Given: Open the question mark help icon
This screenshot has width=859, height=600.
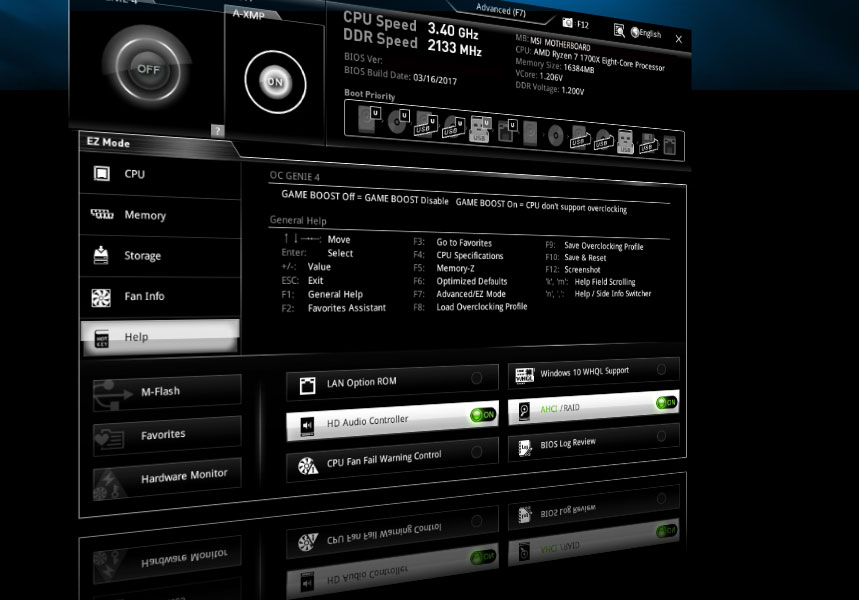Looking at the screenshot, I should coord(217,130).
